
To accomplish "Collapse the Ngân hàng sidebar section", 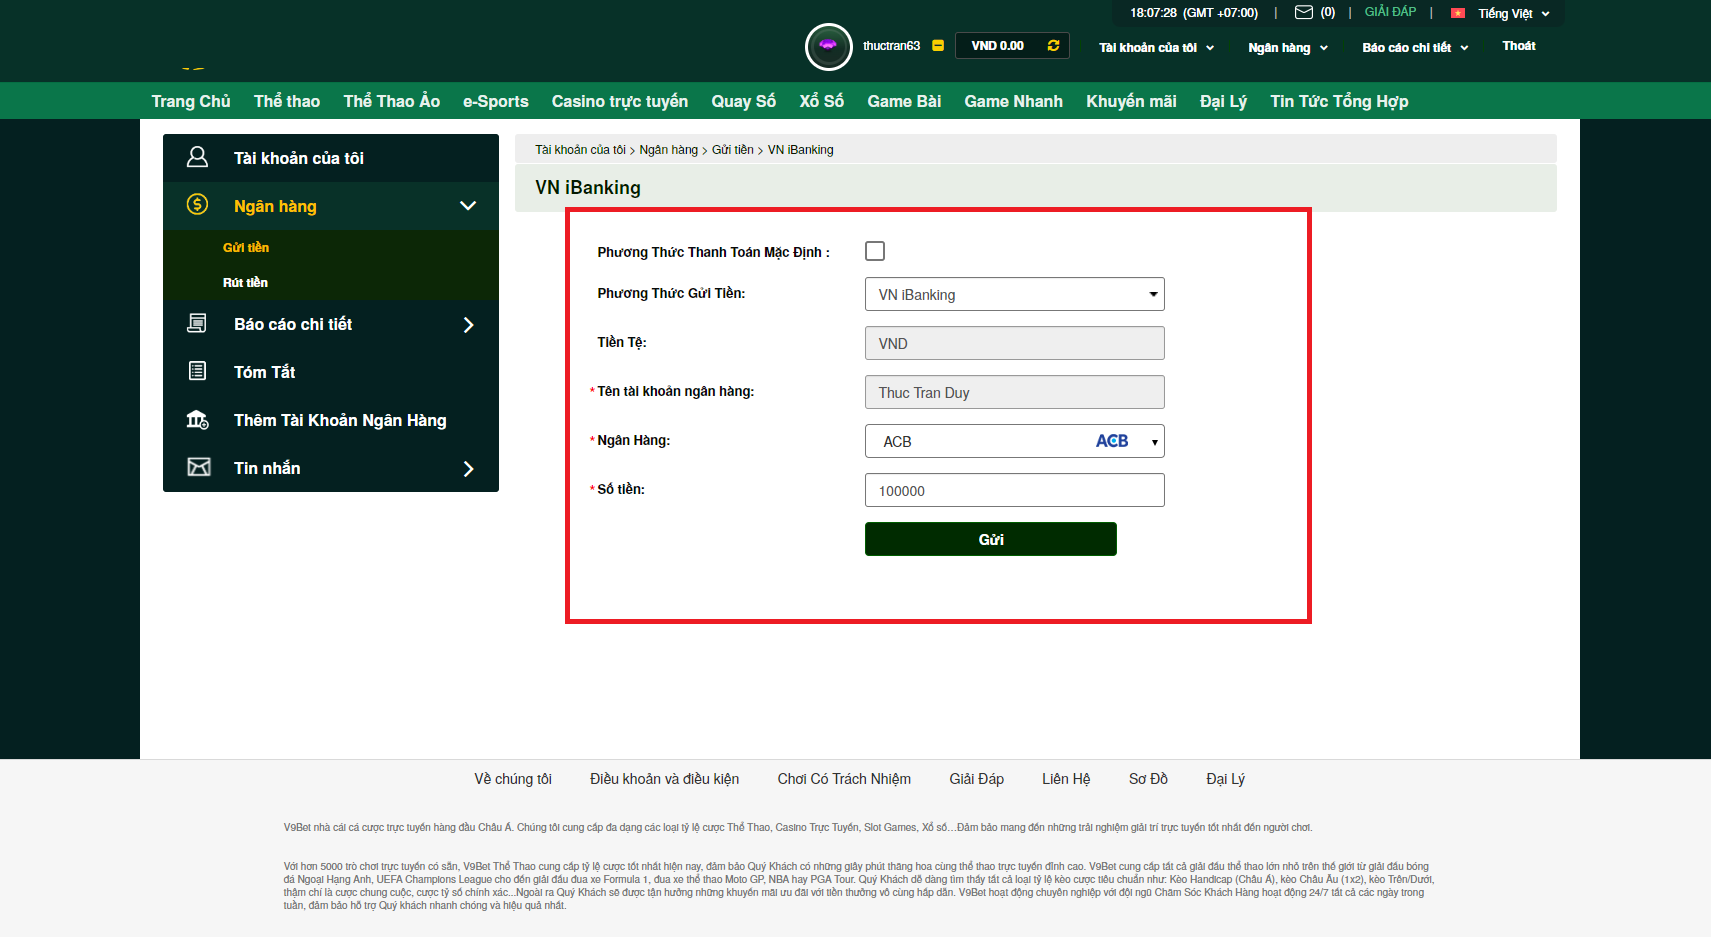I will pyautogui.click(x=467, y=206).
